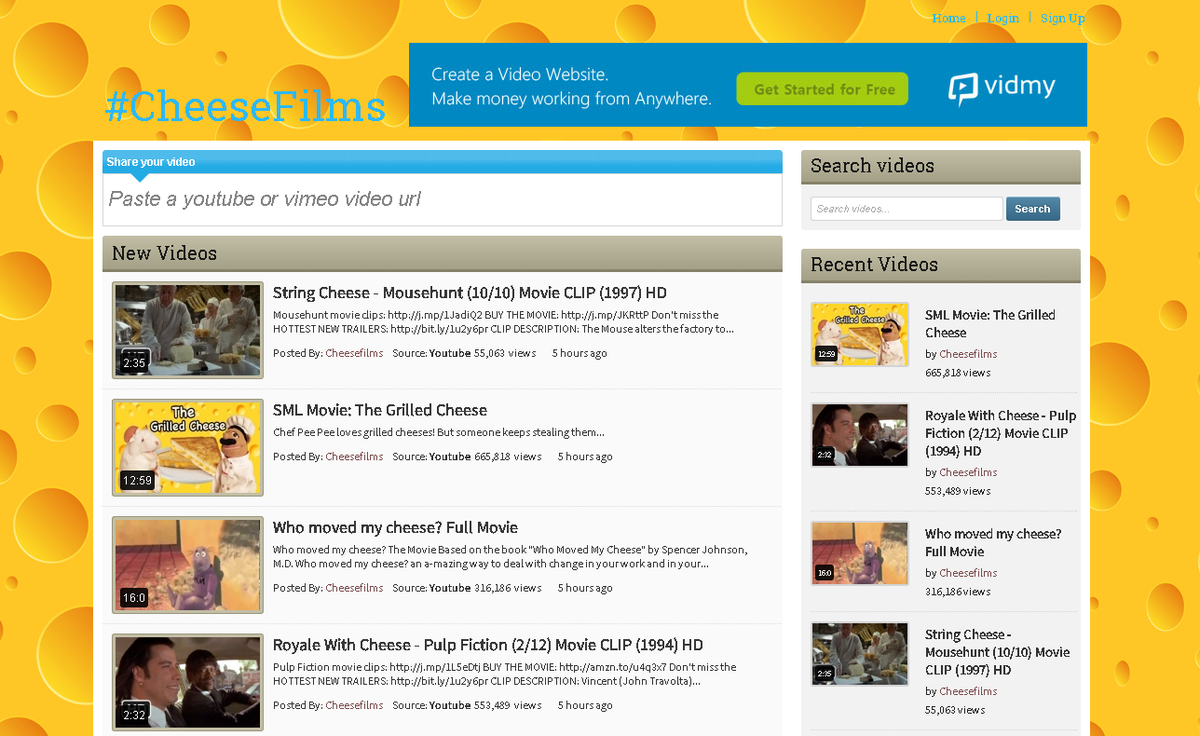1200x736 pixels.
Task: Click the paste YouTube or Vimeo URL field
Action: point(442,199)
